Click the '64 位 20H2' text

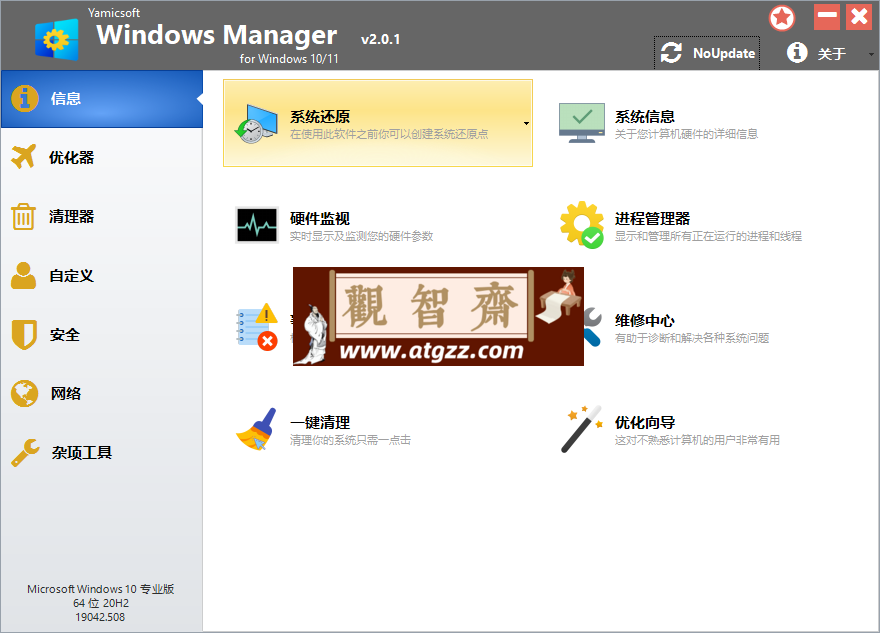pyautogui.click(x=101, y=603)
